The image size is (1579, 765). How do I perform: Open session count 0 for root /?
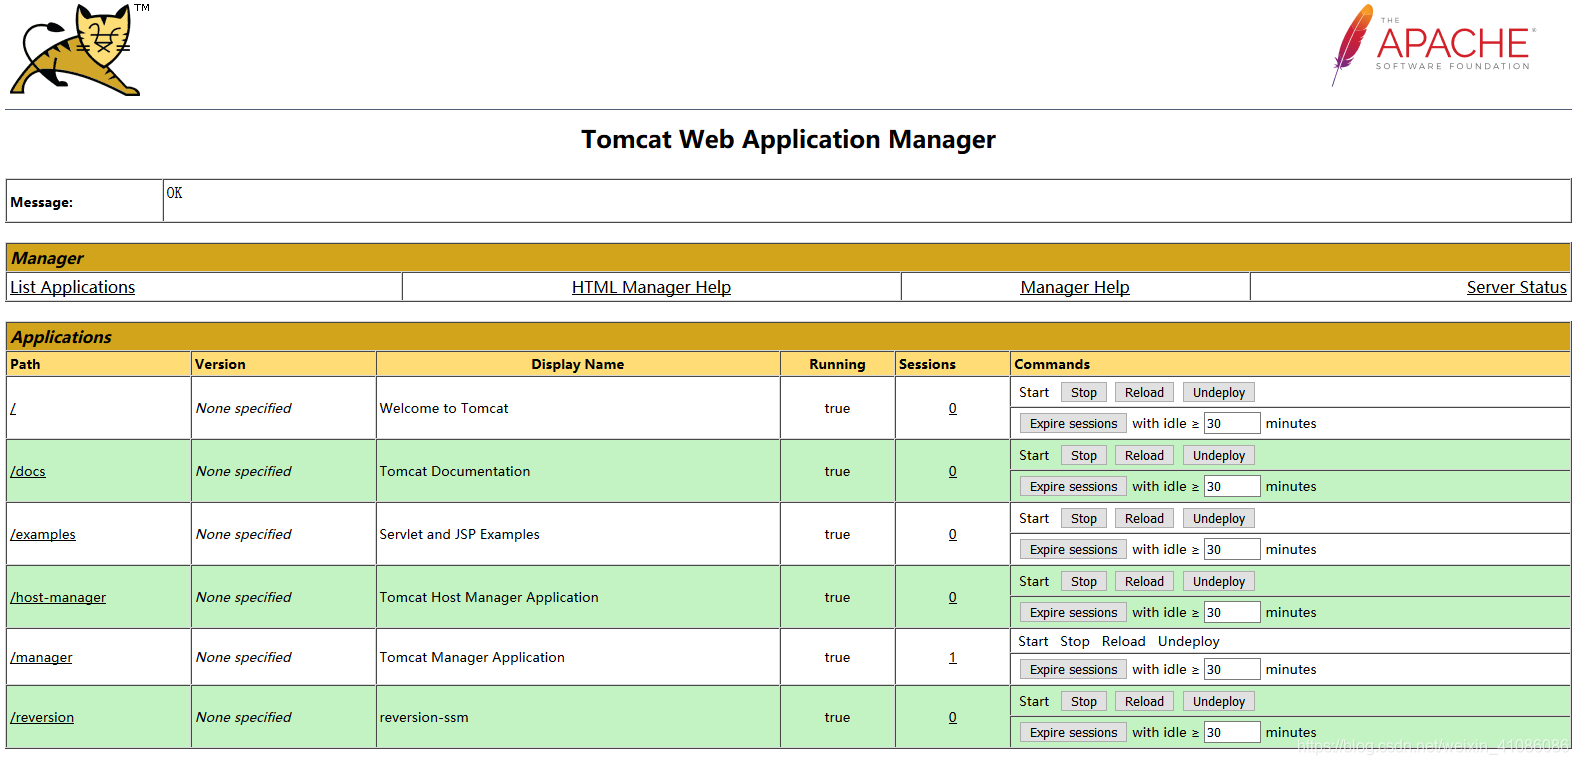(x=952, y=408)
